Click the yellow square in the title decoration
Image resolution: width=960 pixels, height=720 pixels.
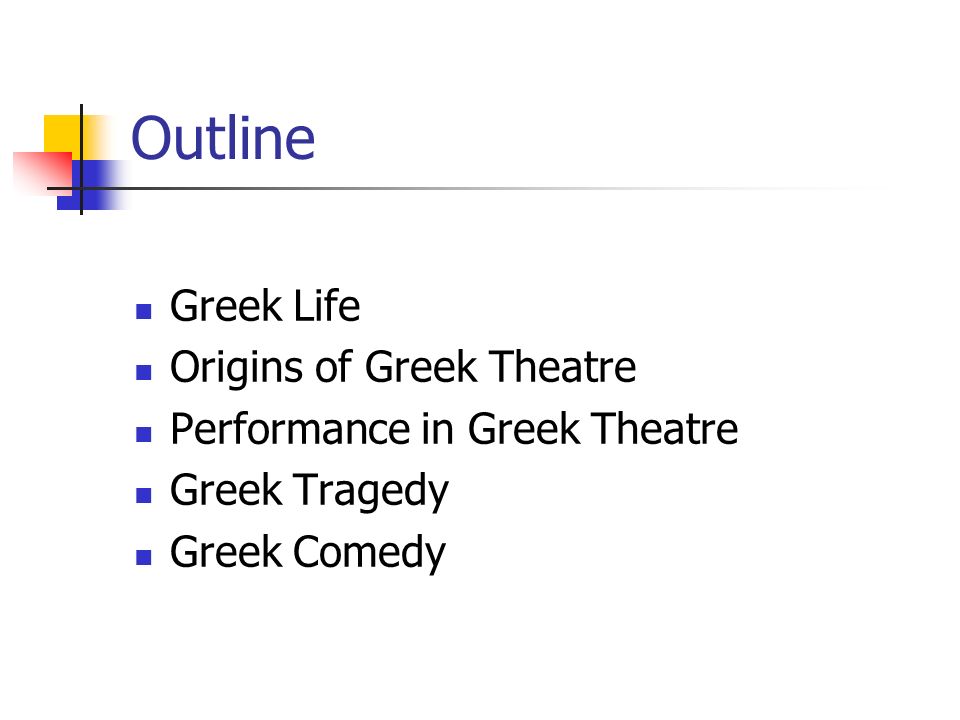point(64,136)
